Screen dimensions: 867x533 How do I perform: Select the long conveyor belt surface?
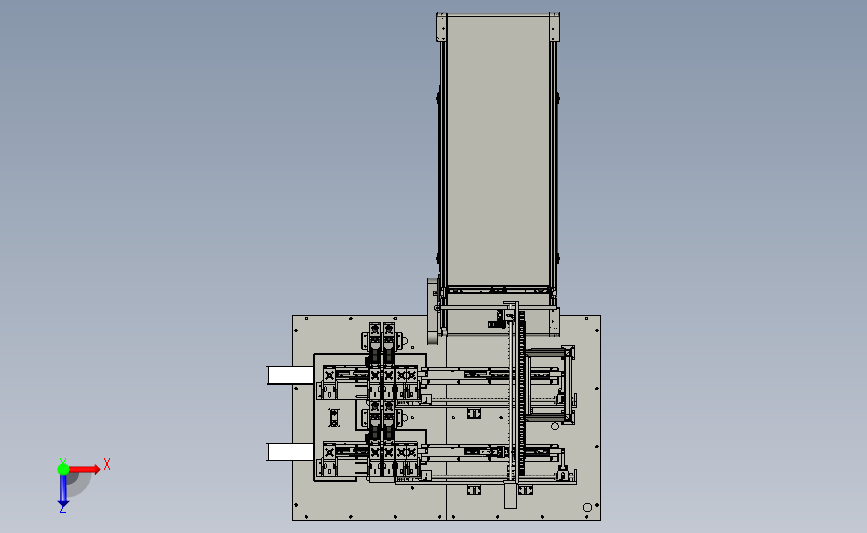click(x=498, y=150)
